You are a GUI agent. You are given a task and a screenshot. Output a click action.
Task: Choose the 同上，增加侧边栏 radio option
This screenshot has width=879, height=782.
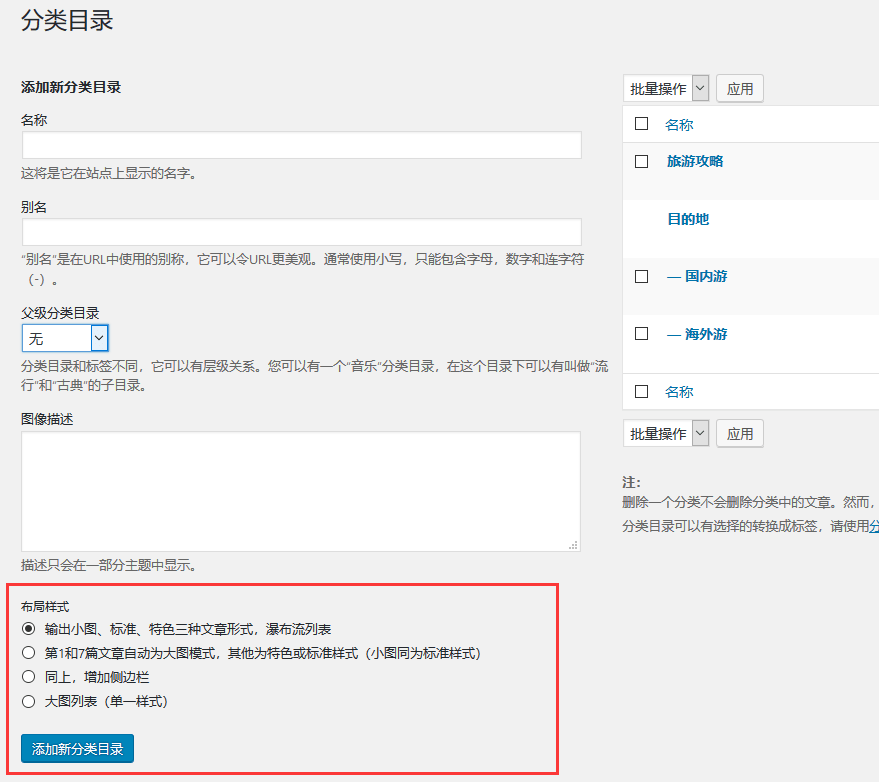(28, 677)
